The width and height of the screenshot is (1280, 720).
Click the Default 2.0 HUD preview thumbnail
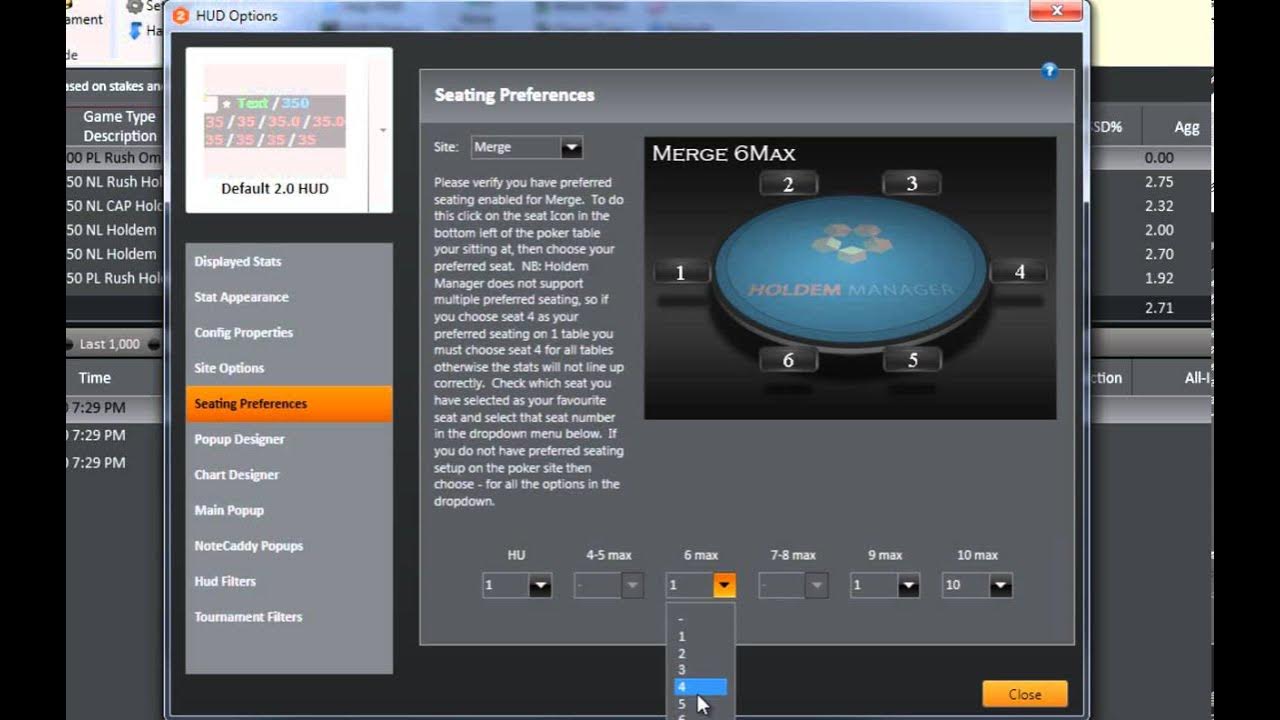tap(275, 107)
